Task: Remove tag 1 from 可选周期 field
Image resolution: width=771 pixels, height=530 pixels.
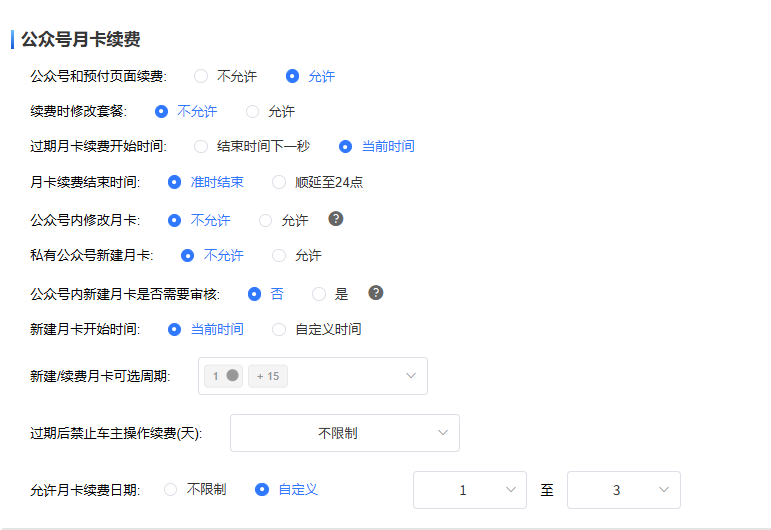Action: [x=233, y=376]
